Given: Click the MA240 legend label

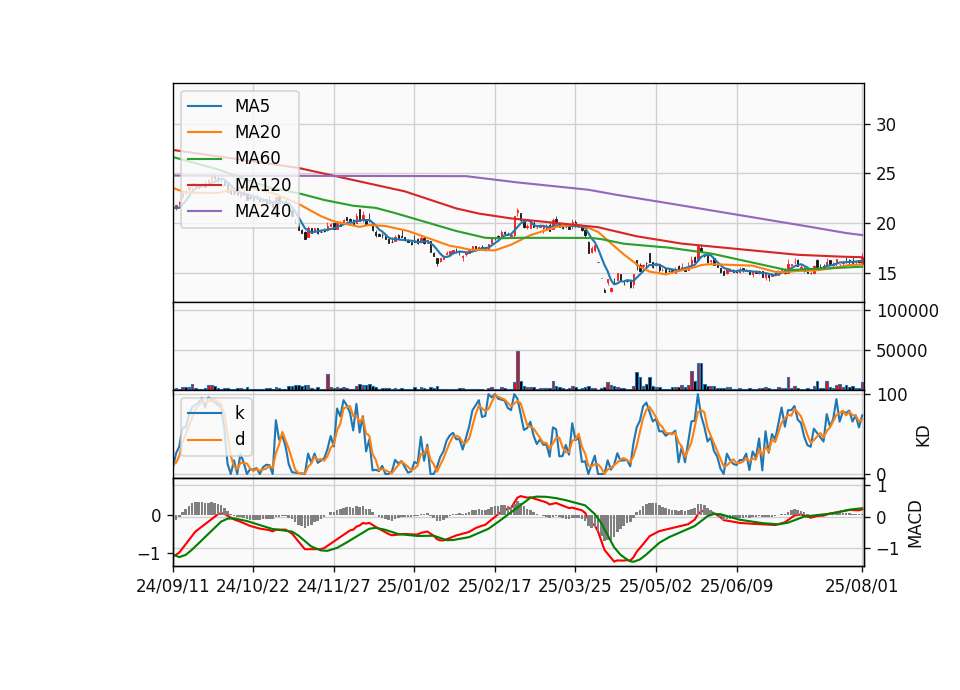Looking at the screenshot, I should coord(263,211).
